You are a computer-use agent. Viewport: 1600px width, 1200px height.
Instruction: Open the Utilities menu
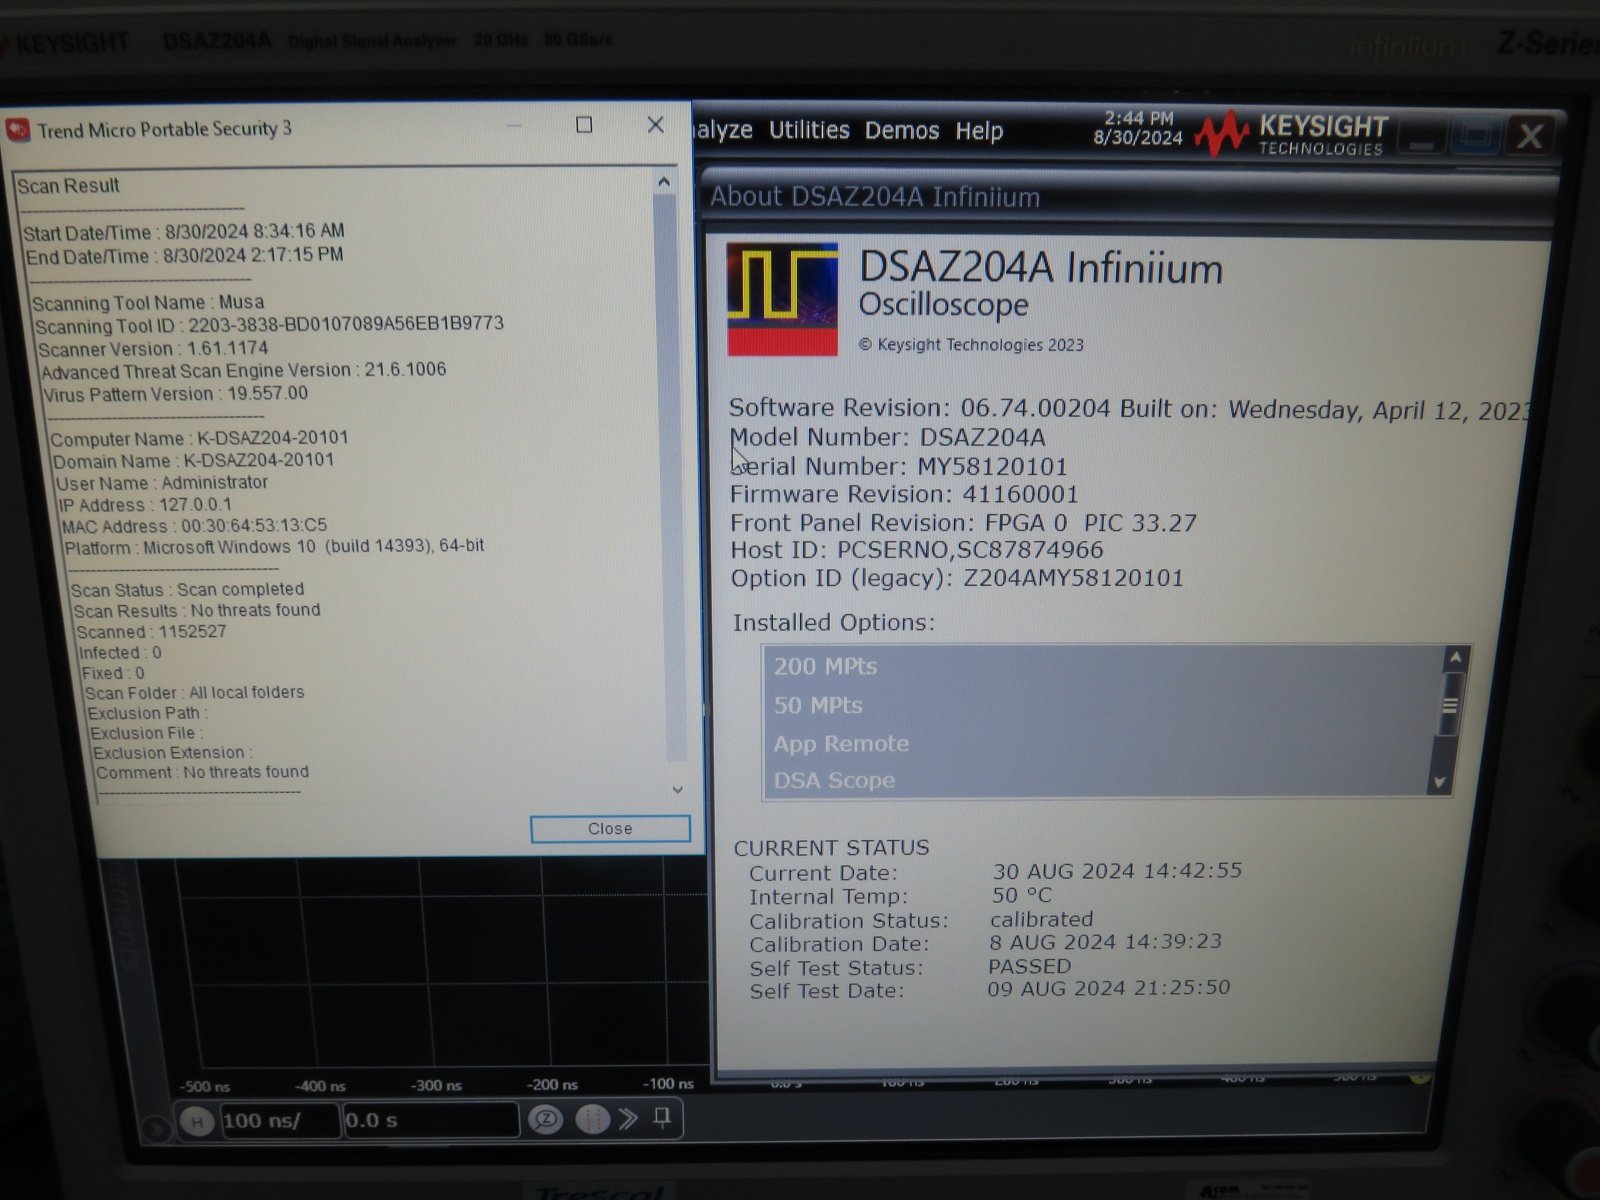click(809, 130)
